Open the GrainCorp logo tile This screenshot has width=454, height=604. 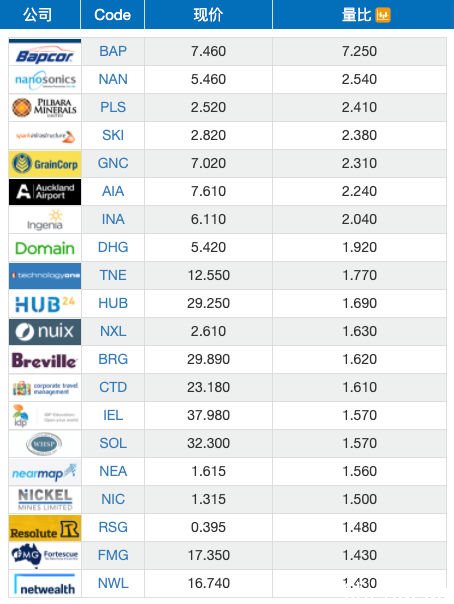click(x=45, y=164)
